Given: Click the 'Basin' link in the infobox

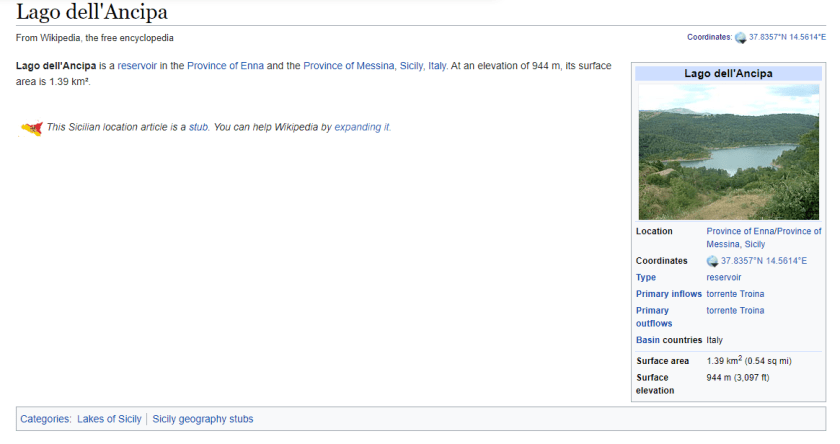Looking at the screenshot, I should pyautogui.click(x=647, y=341).
